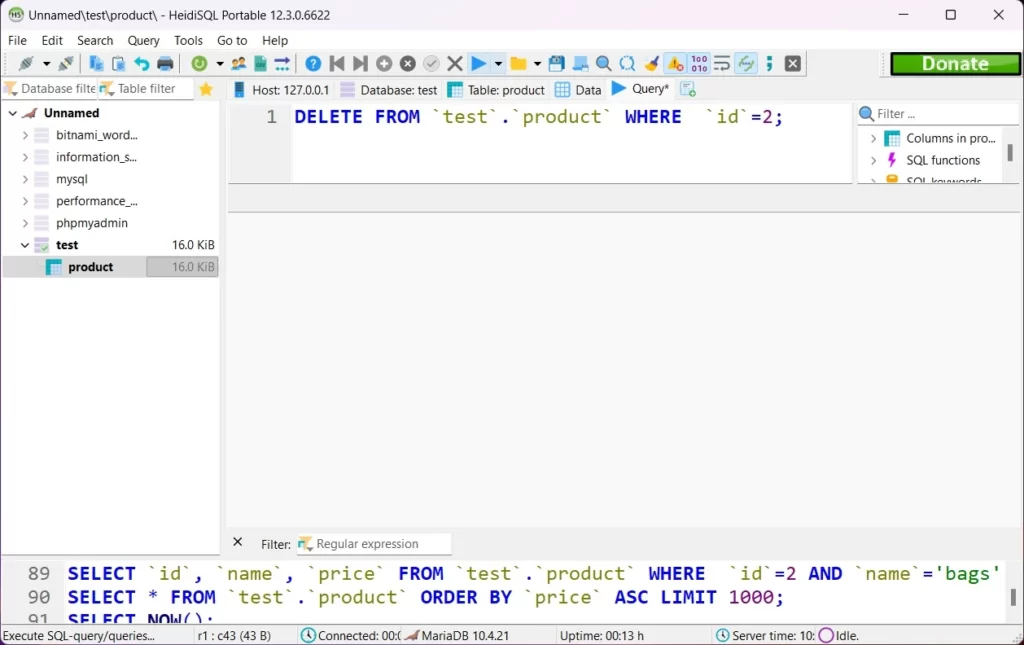Screen dimensions: 1024x645
Task: Open the Query menu
Action: (143, 40)
